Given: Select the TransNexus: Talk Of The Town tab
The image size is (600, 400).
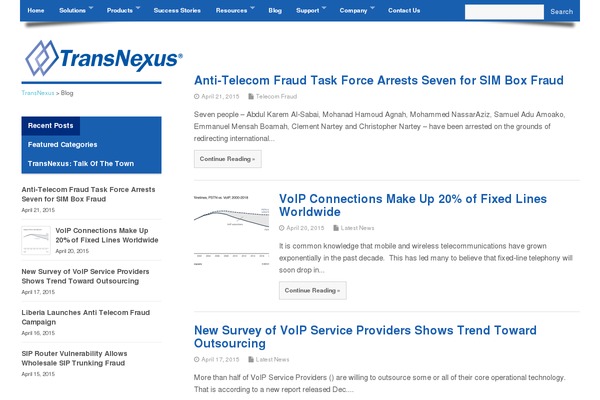Looking at the screenshot, I should pyautogui.click(x=81, y=164).
